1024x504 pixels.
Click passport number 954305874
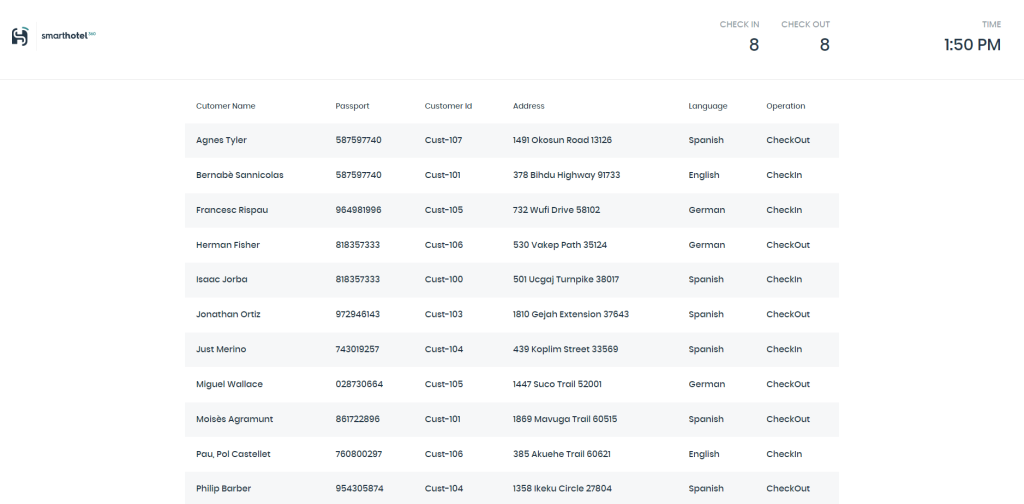359,488
